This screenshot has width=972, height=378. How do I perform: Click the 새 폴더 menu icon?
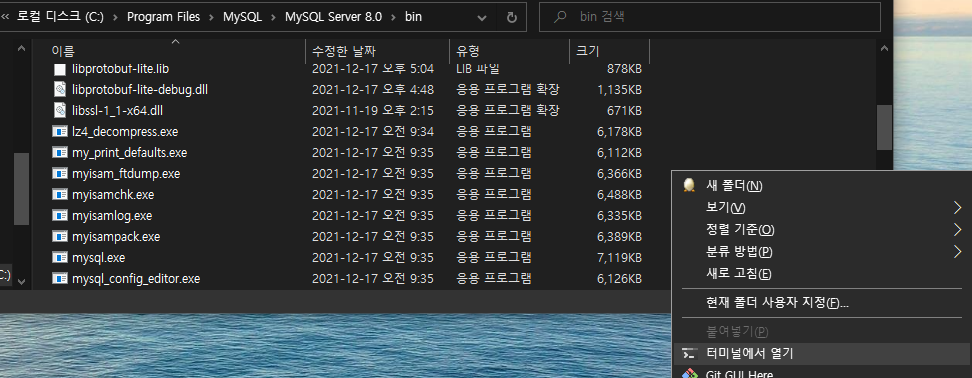(688, 185)
